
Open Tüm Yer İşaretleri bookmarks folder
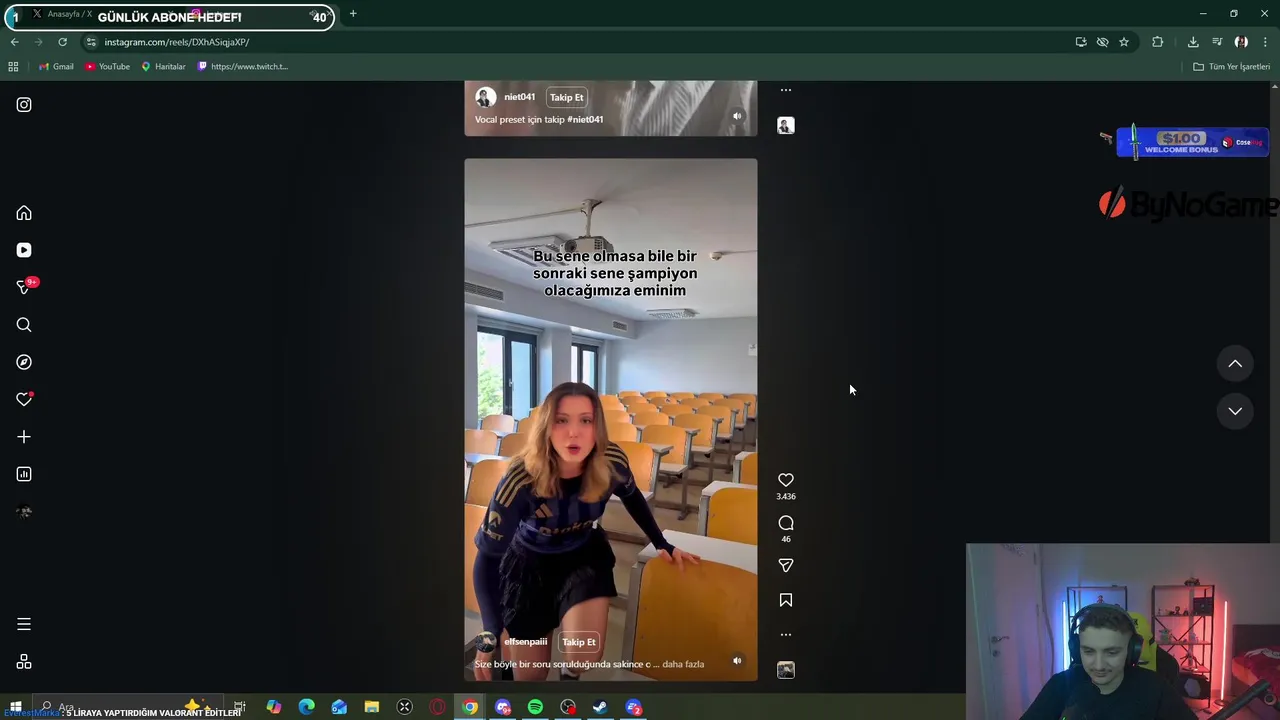[x=1231, y=66]
